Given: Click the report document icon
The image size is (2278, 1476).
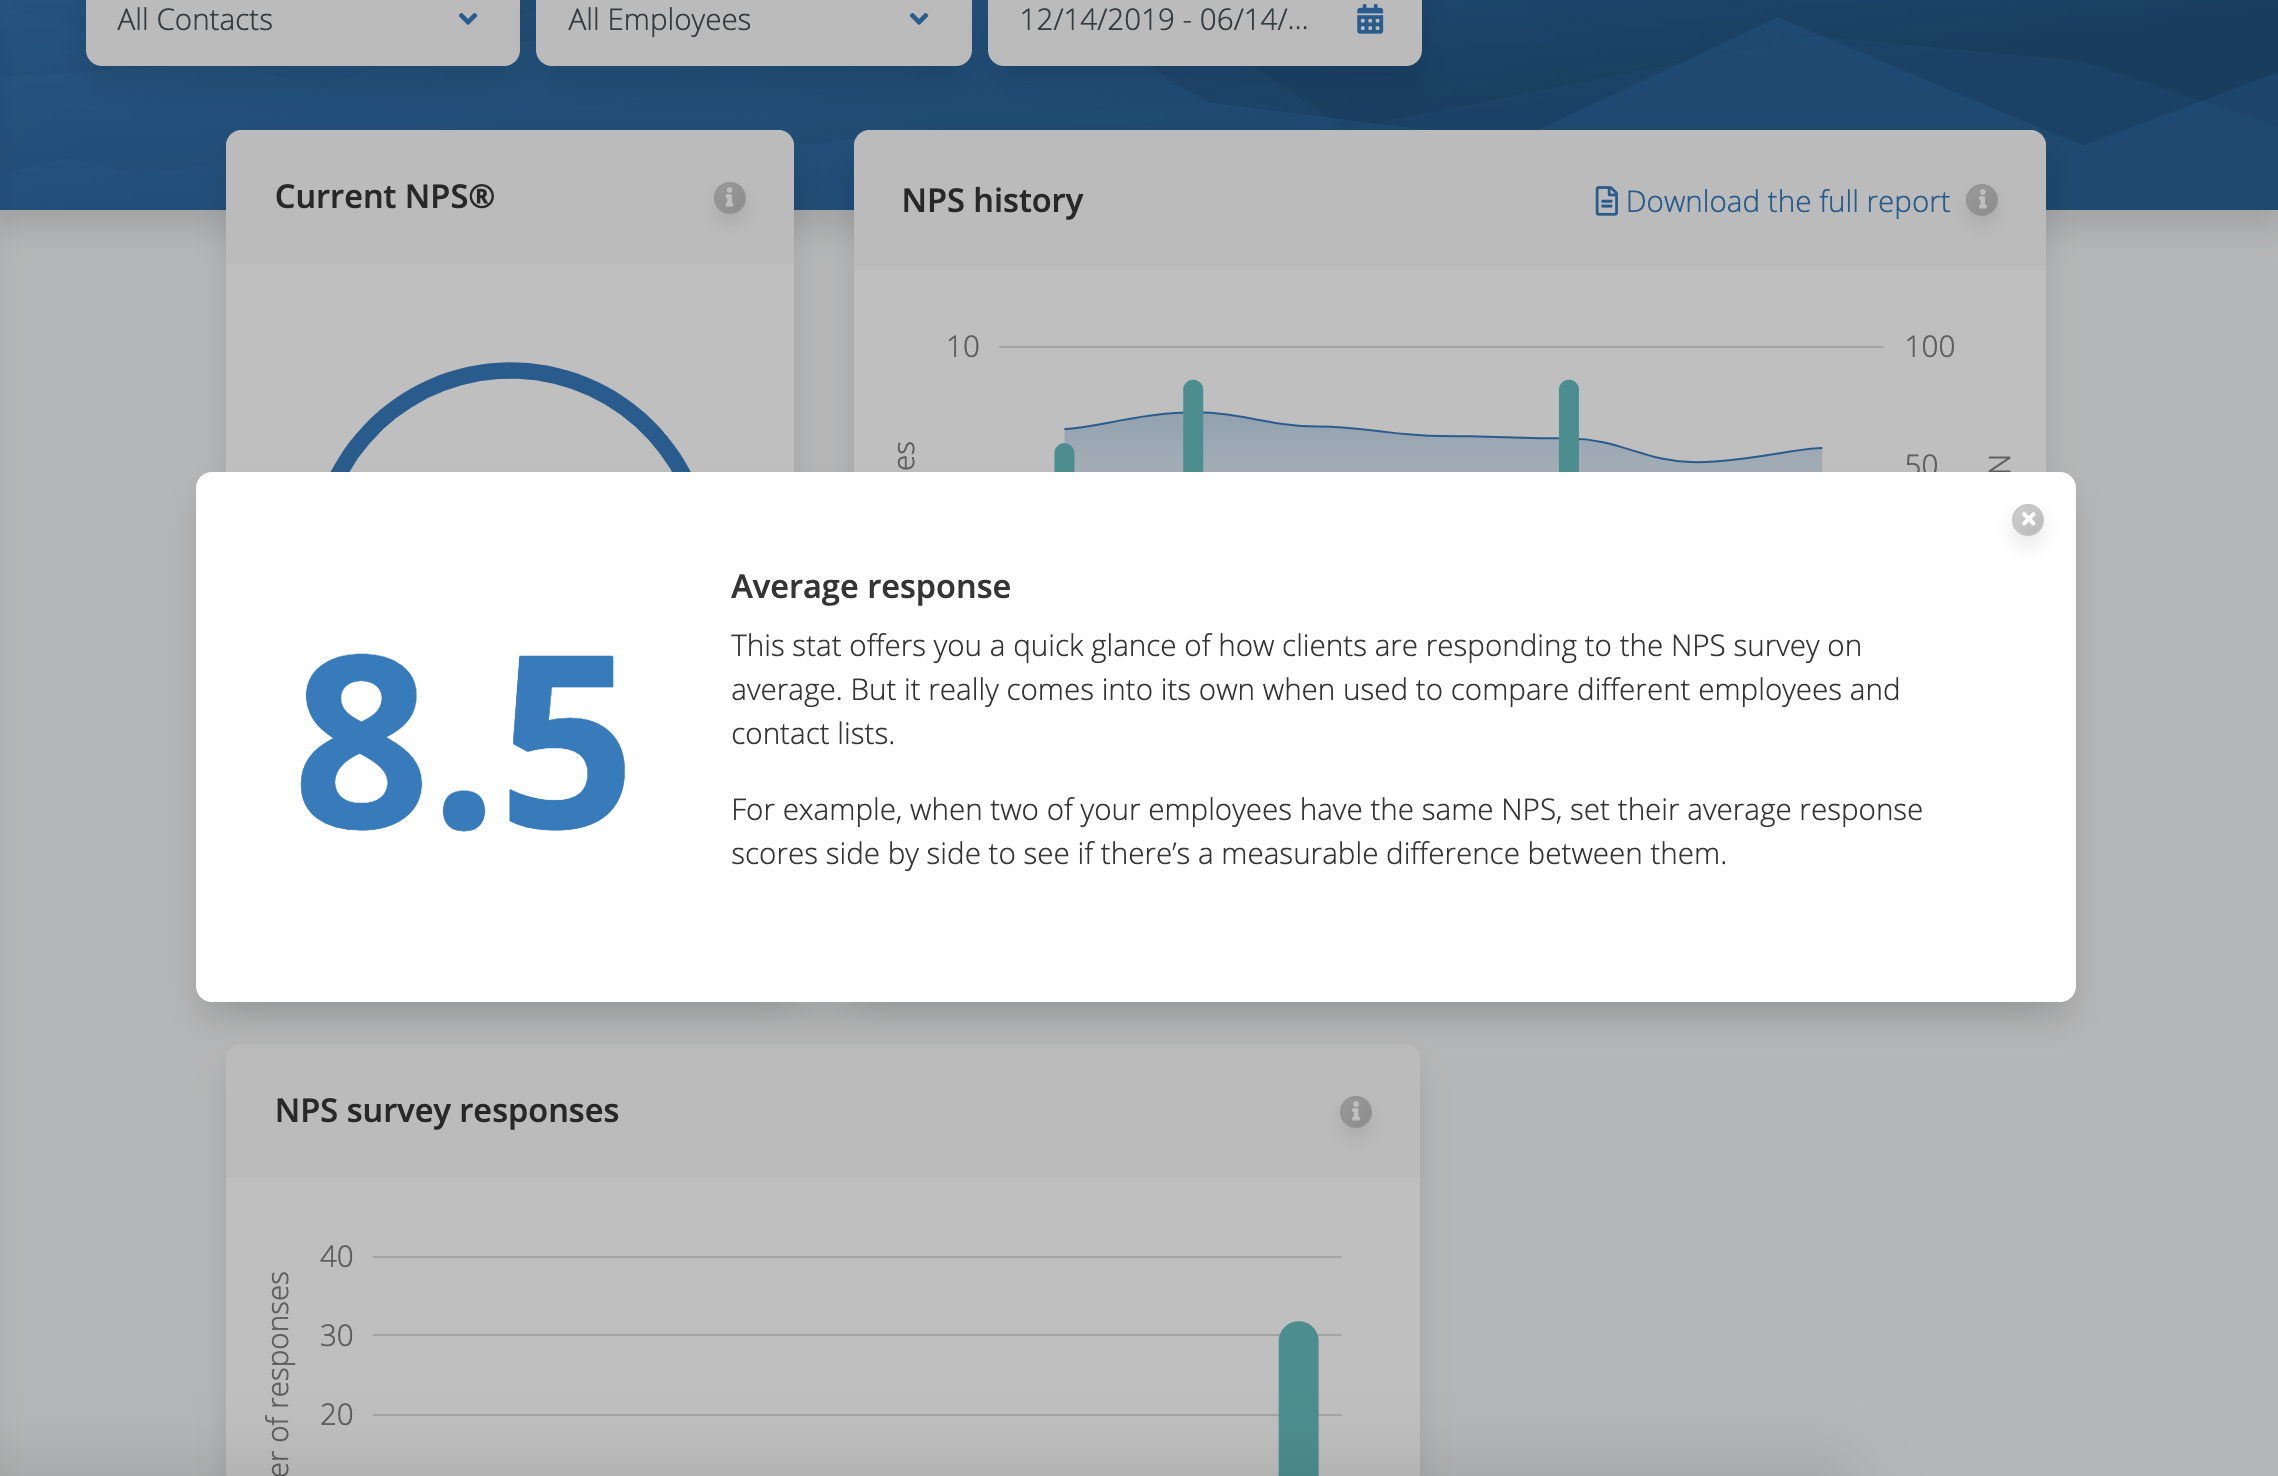Looking at the screenshot, I should click(1605, 201).
